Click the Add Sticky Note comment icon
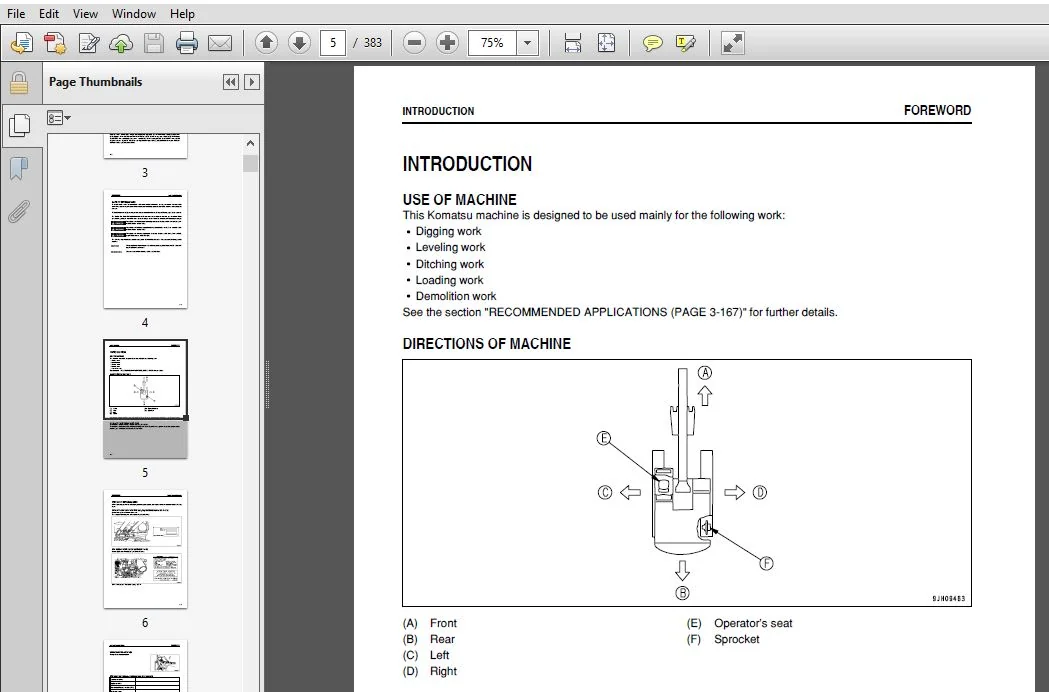 (x=652, y=44)
